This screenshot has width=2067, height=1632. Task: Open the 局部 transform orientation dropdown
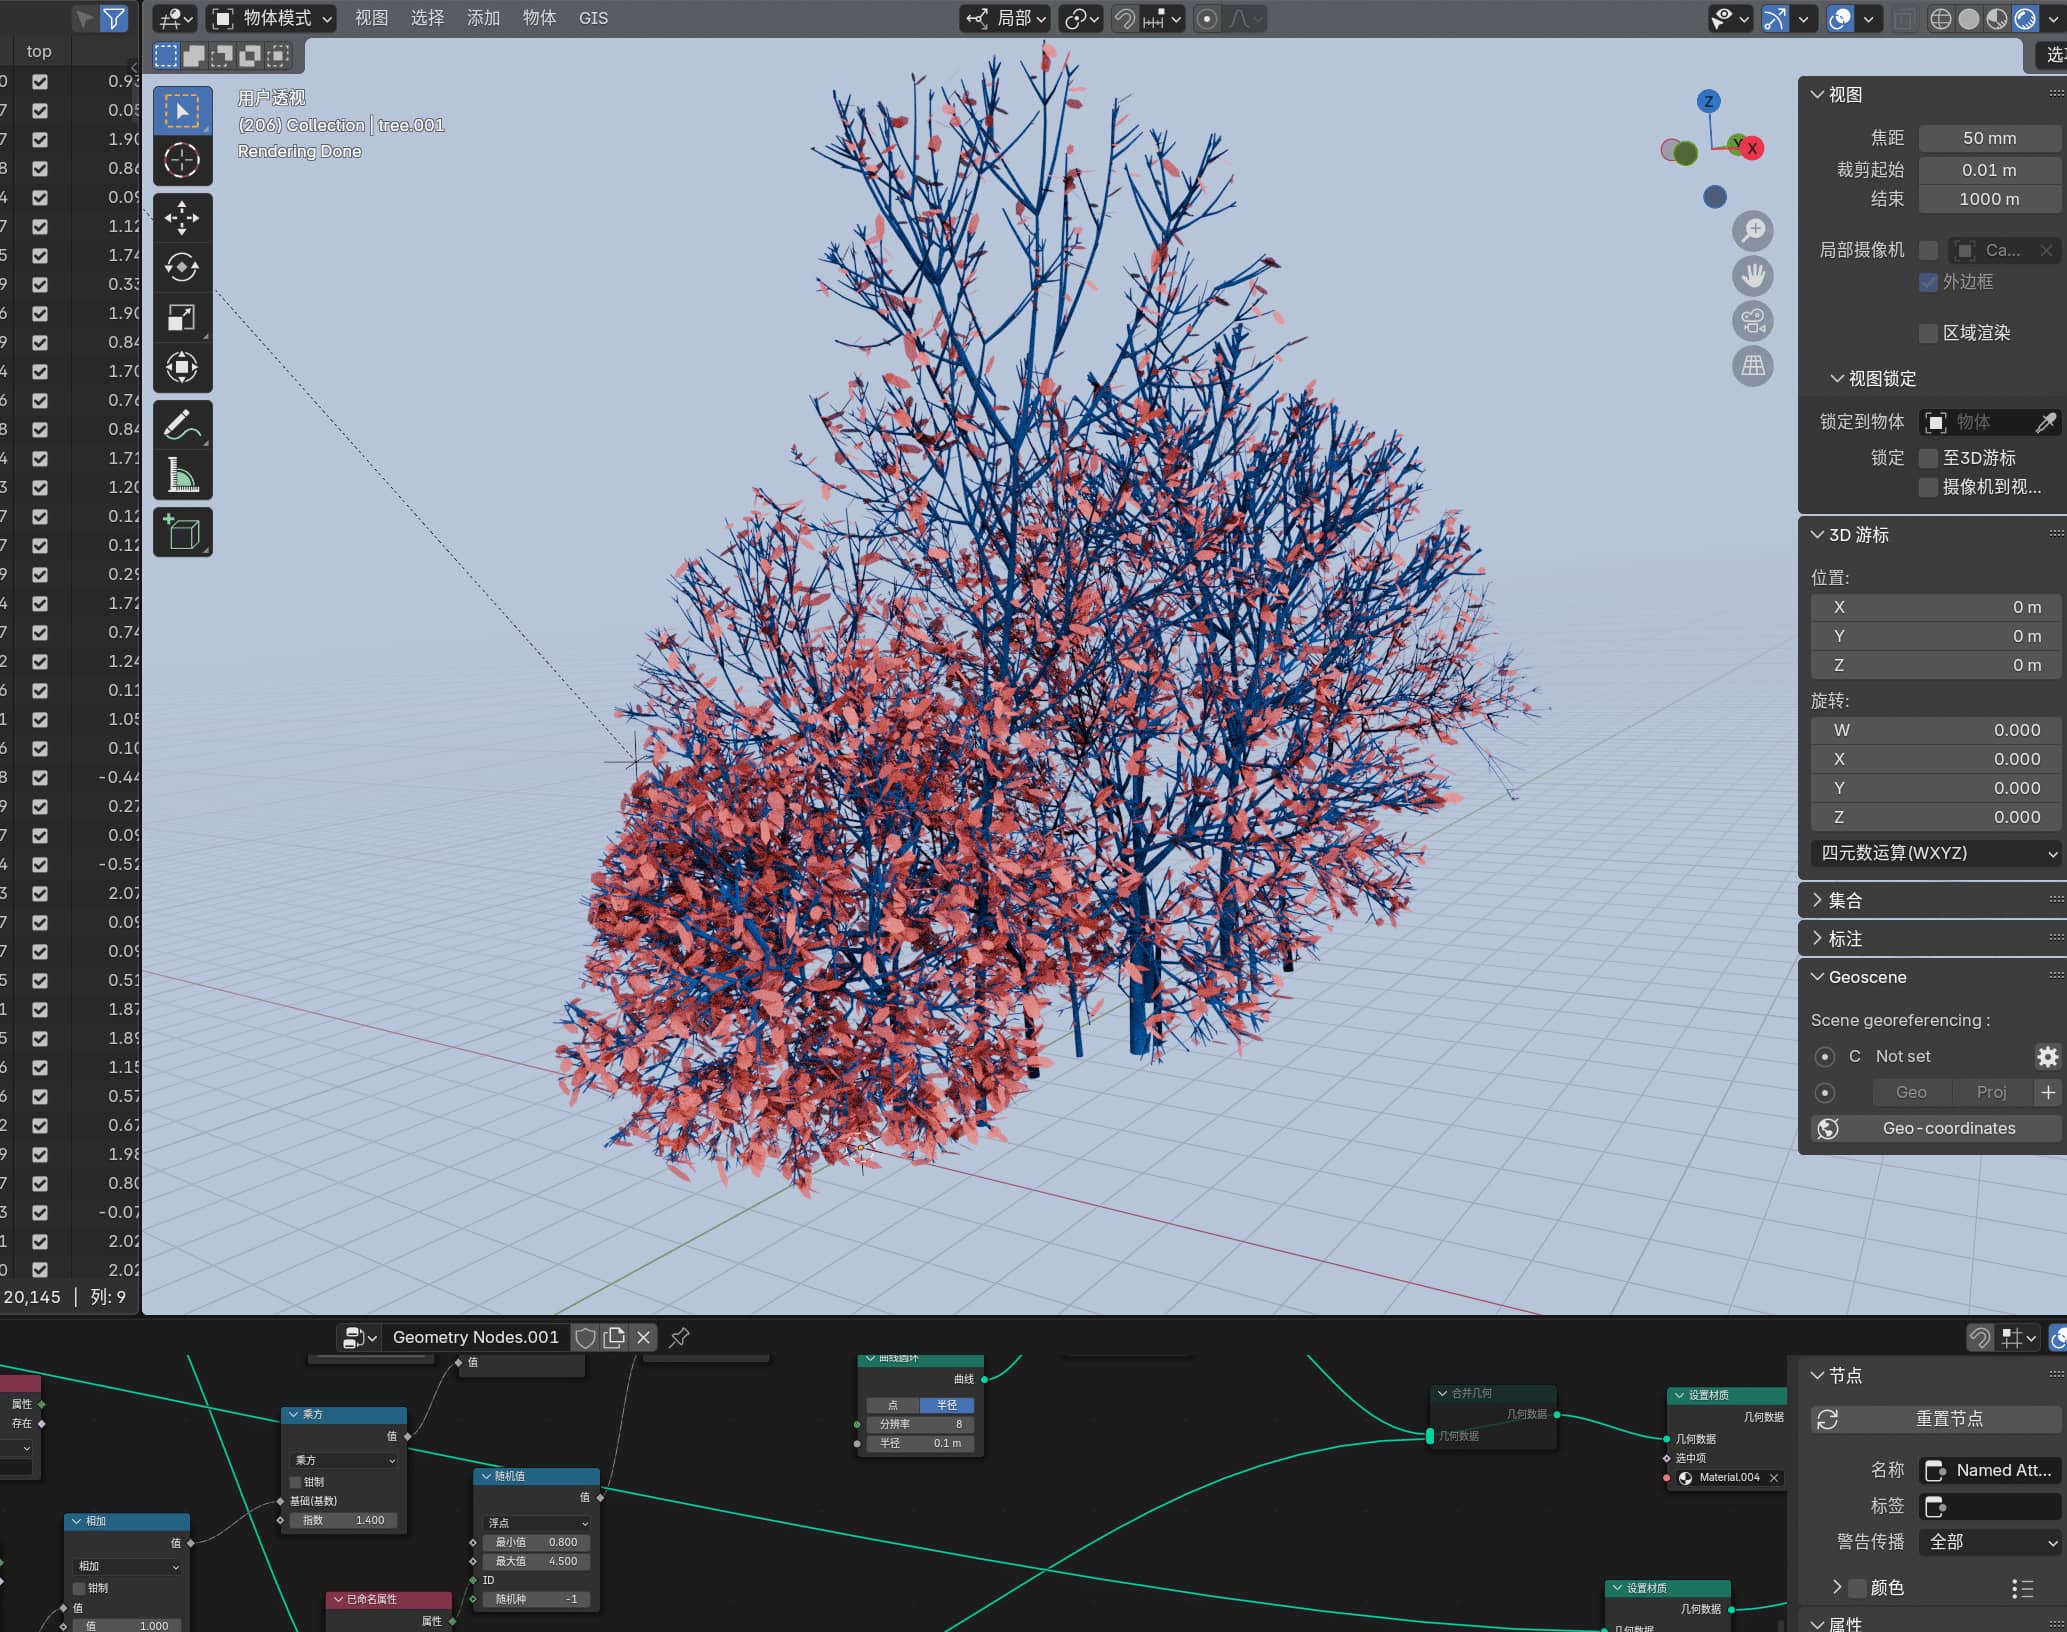click(x=1005, y=18)
